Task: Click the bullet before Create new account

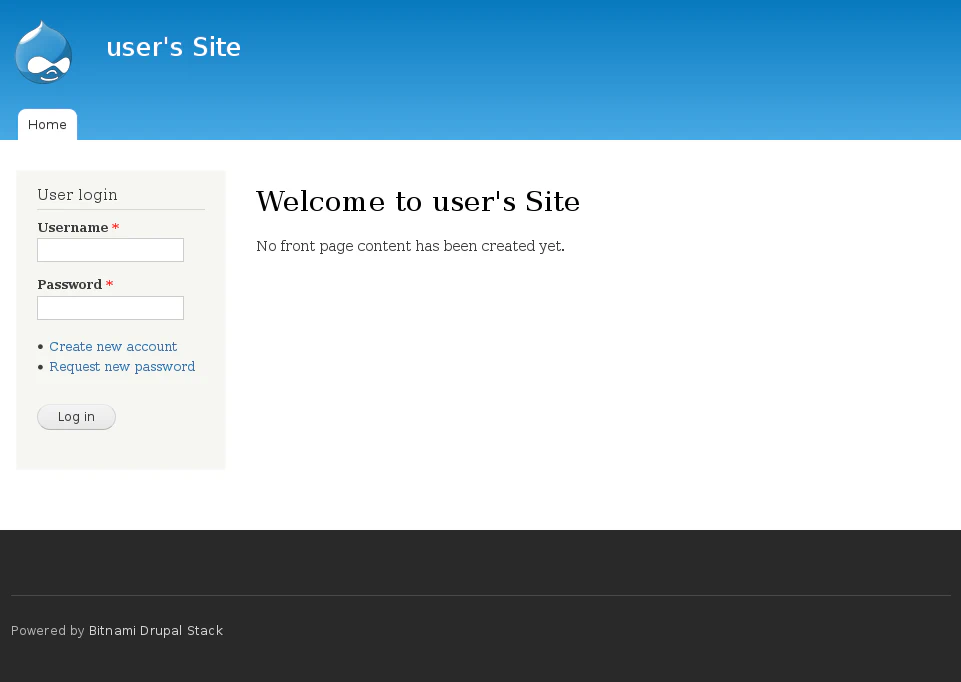Action: pos(40,347)
